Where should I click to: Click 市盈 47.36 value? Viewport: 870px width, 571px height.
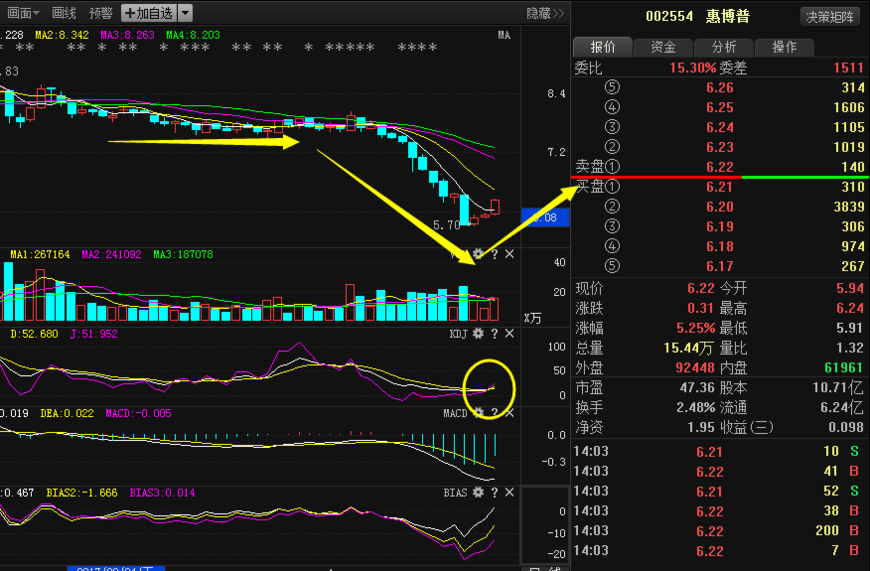click(x=697, y=387)
